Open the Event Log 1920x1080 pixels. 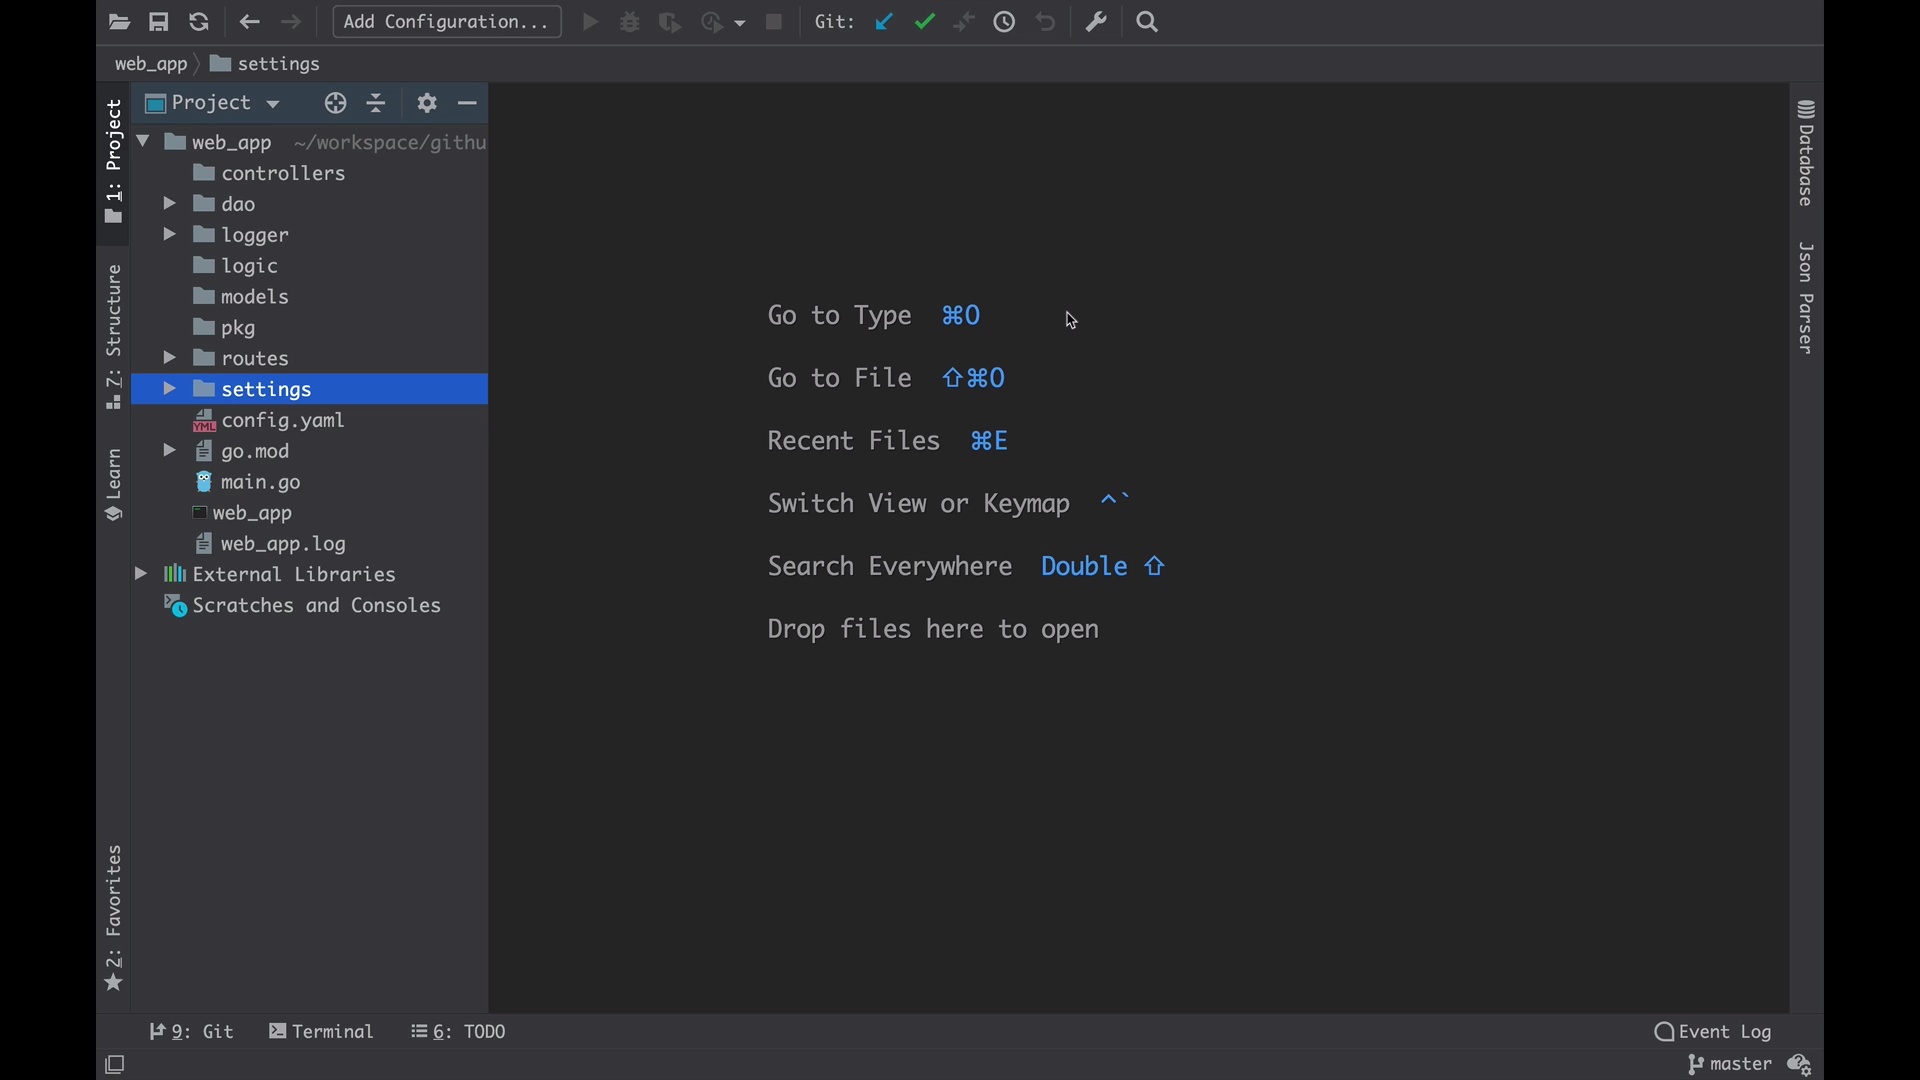(1714, 1032)
